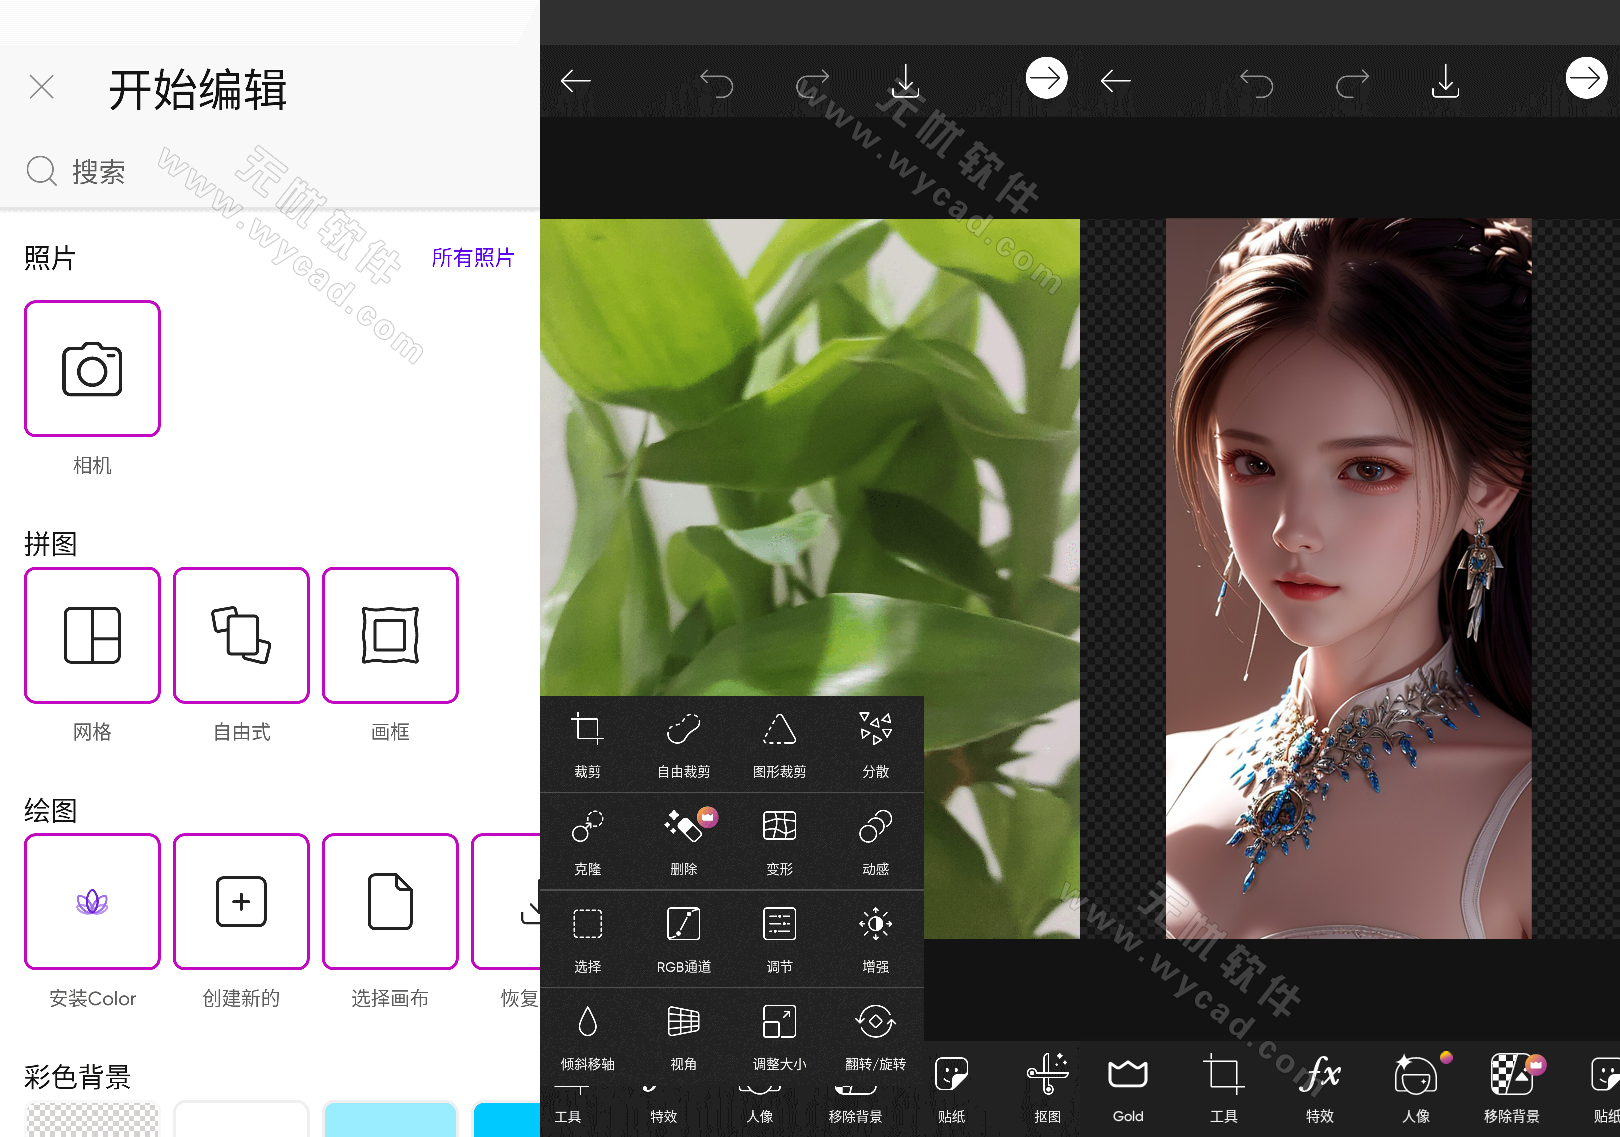Screen dimensions: 1620x1137
Task: Undo the last edit with the undo arrow
Action: point(1257,80)
